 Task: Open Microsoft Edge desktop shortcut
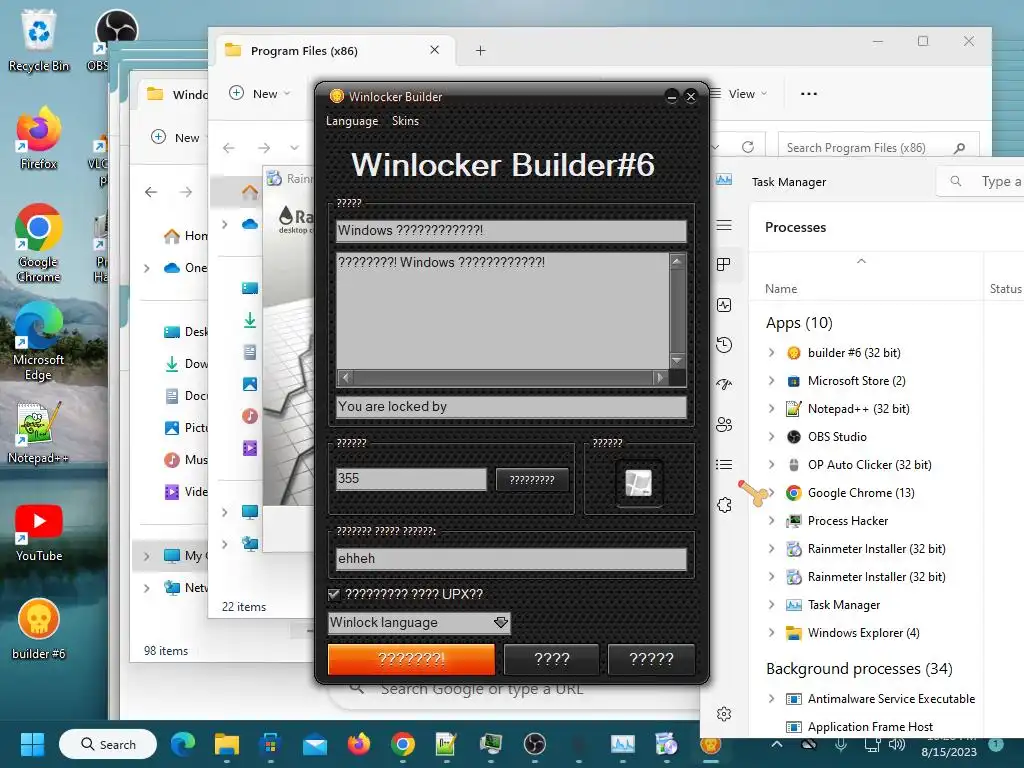pos(39,341)
